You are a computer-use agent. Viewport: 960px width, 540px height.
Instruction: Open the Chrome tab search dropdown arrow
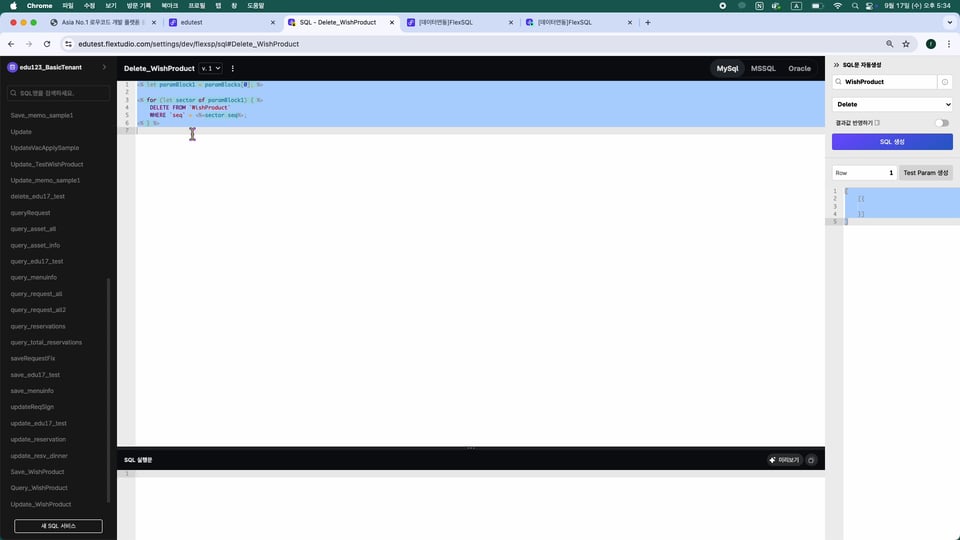pos(950,23)
